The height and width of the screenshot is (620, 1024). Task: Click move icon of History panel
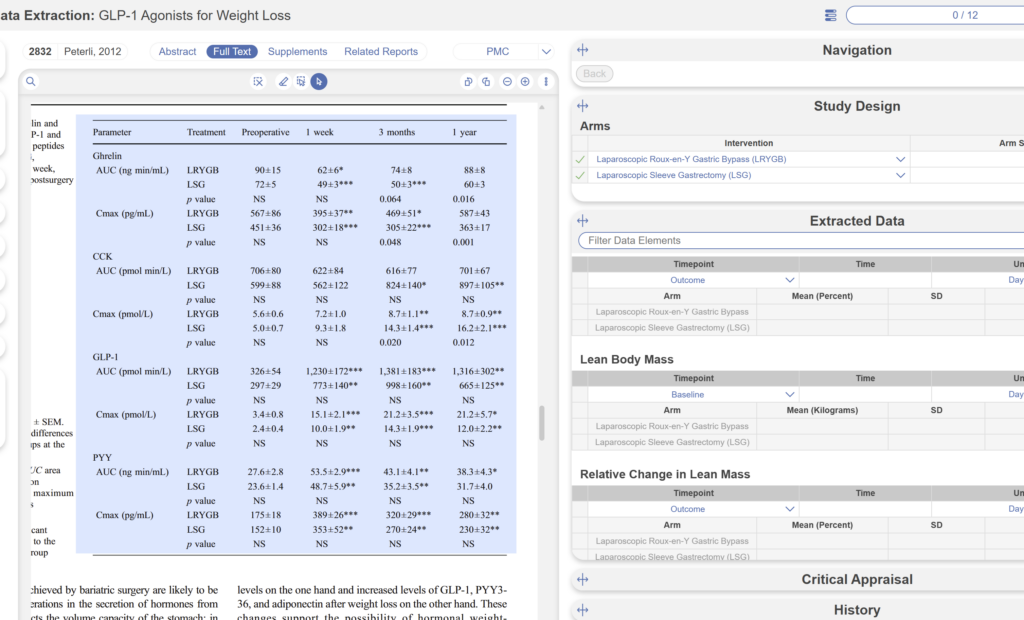tap(583, 610)
